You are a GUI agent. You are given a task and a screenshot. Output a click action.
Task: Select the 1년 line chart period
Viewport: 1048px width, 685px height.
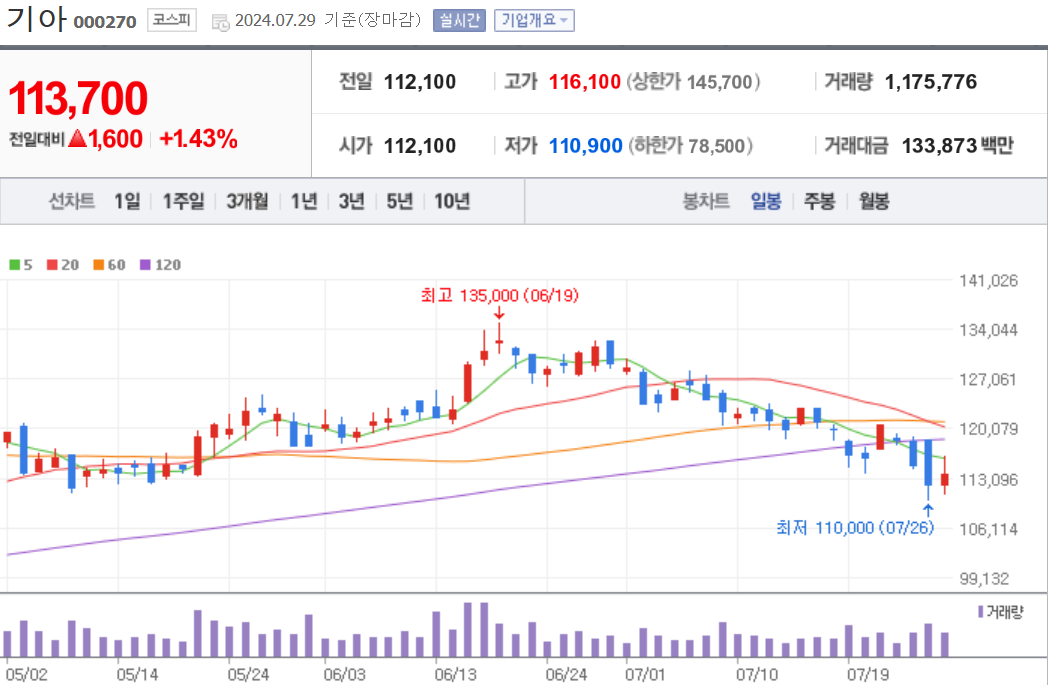click(303, 200)
